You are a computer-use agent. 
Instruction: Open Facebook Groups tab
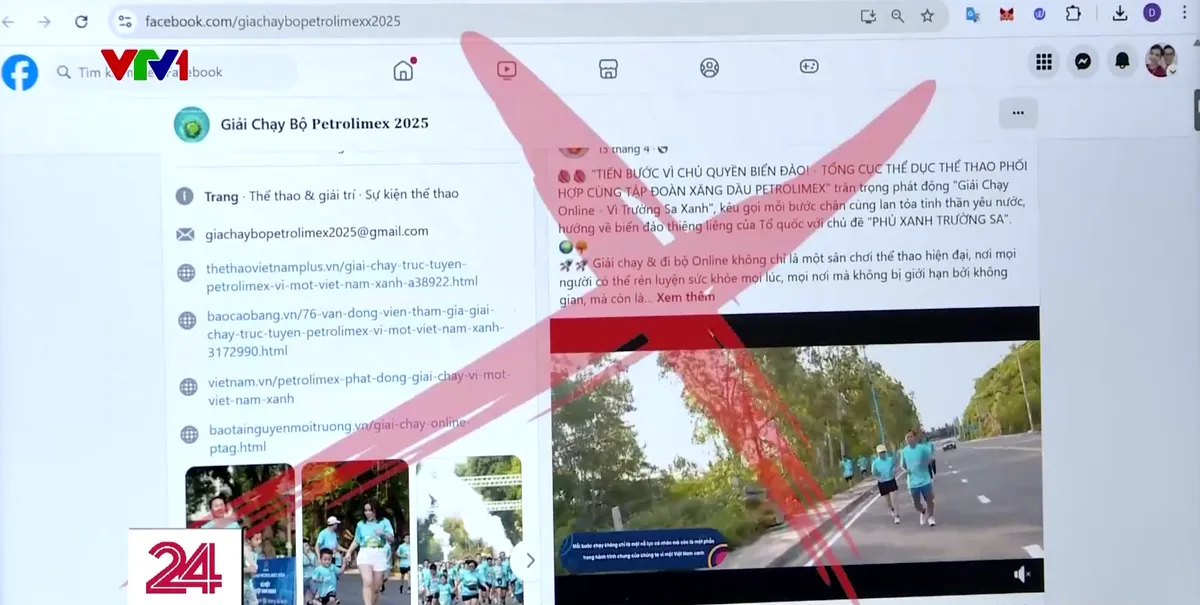coord(709,67)
